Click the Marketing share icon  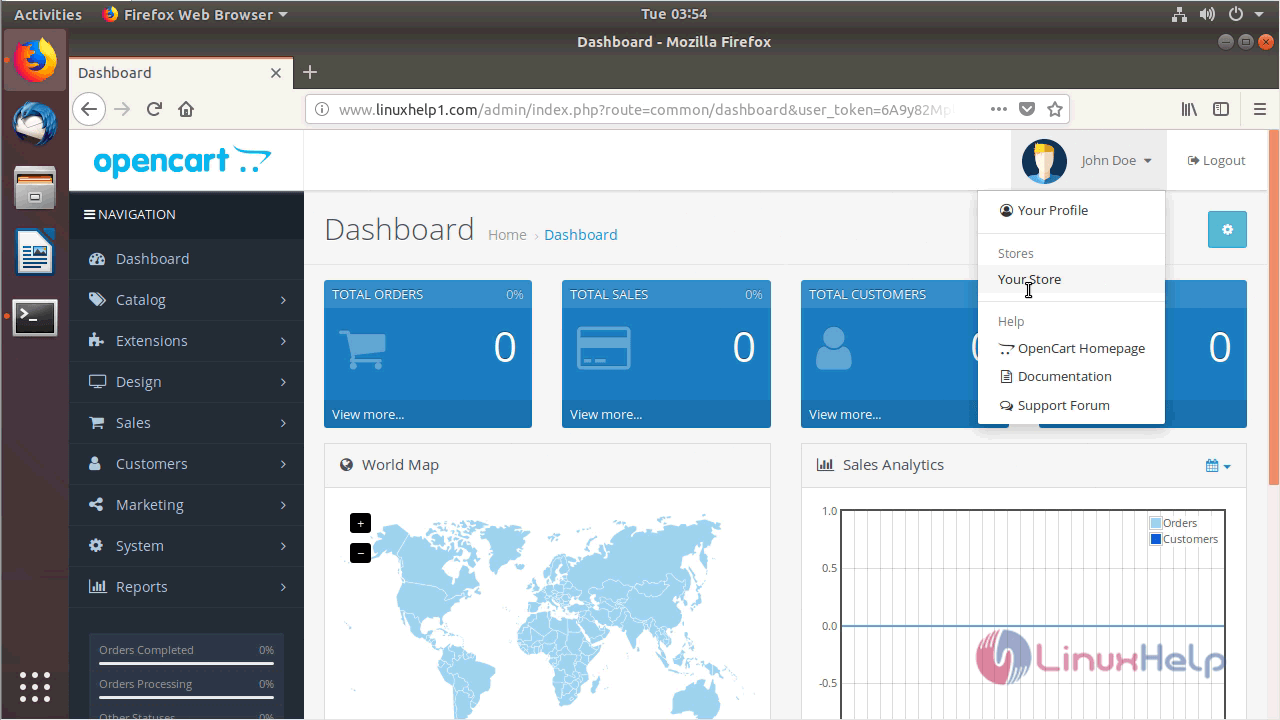pos(96,505)
